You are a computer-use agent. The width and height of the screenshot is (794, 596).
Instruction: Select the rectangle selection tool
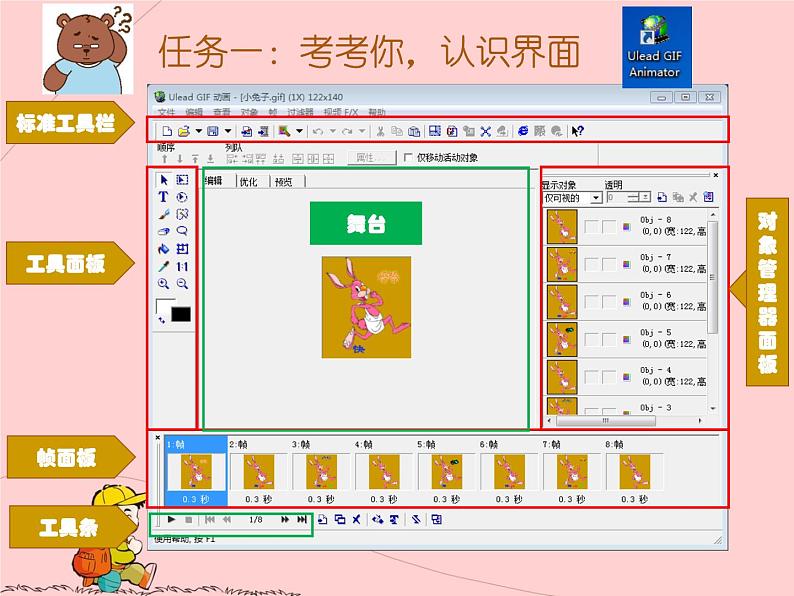(x=182, y=180)
